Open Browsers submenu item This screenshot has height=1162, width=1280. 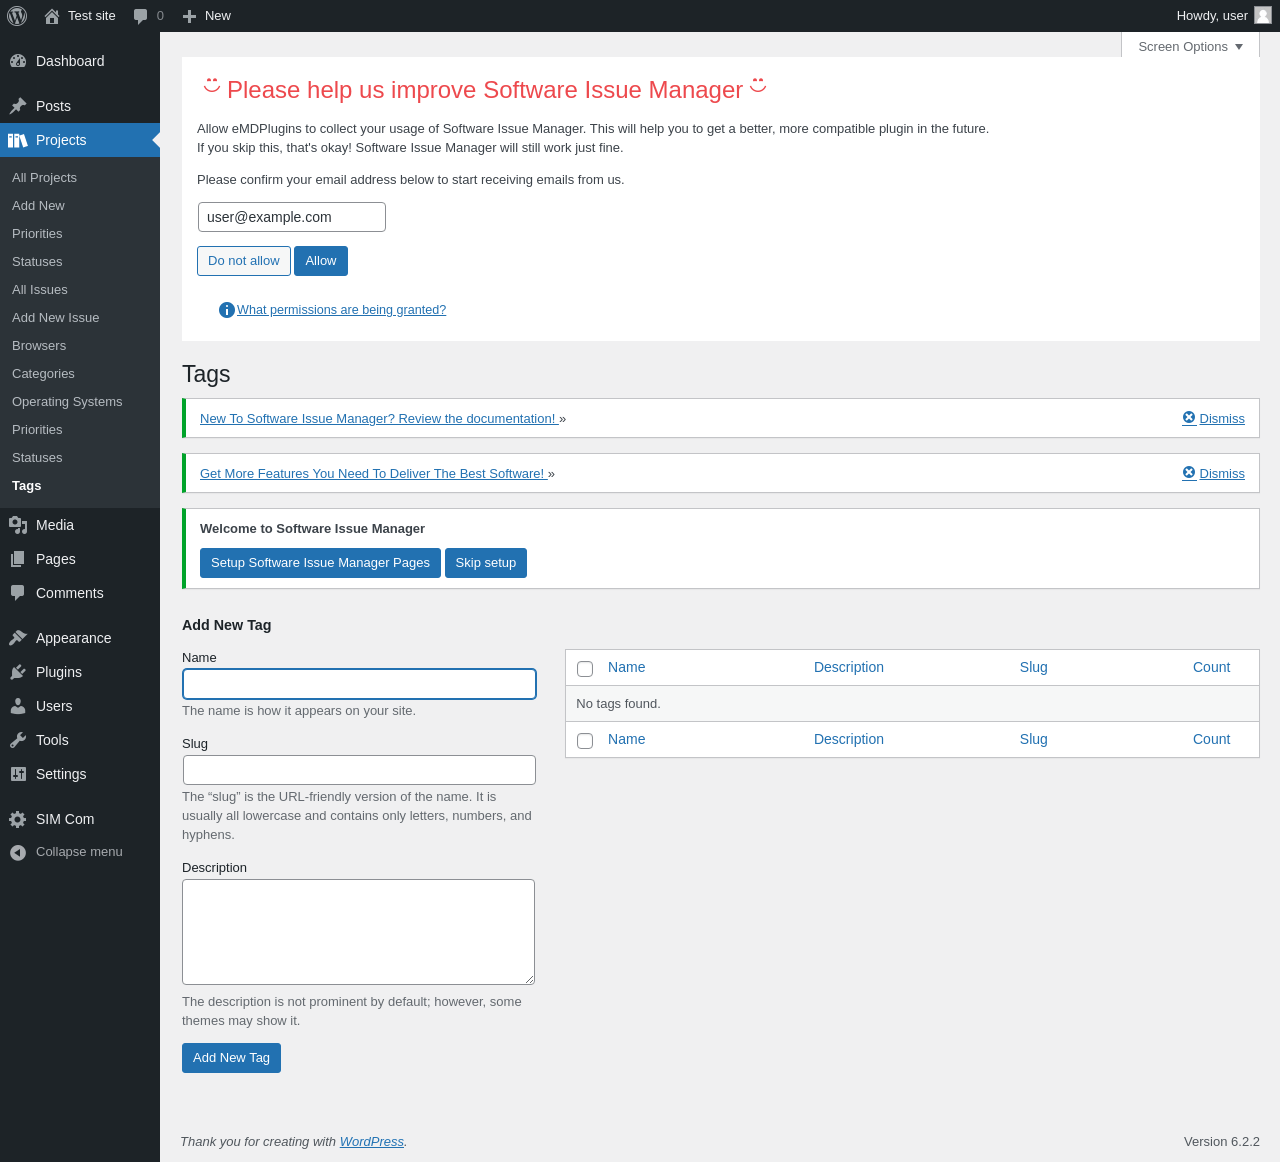pos(39,346)
